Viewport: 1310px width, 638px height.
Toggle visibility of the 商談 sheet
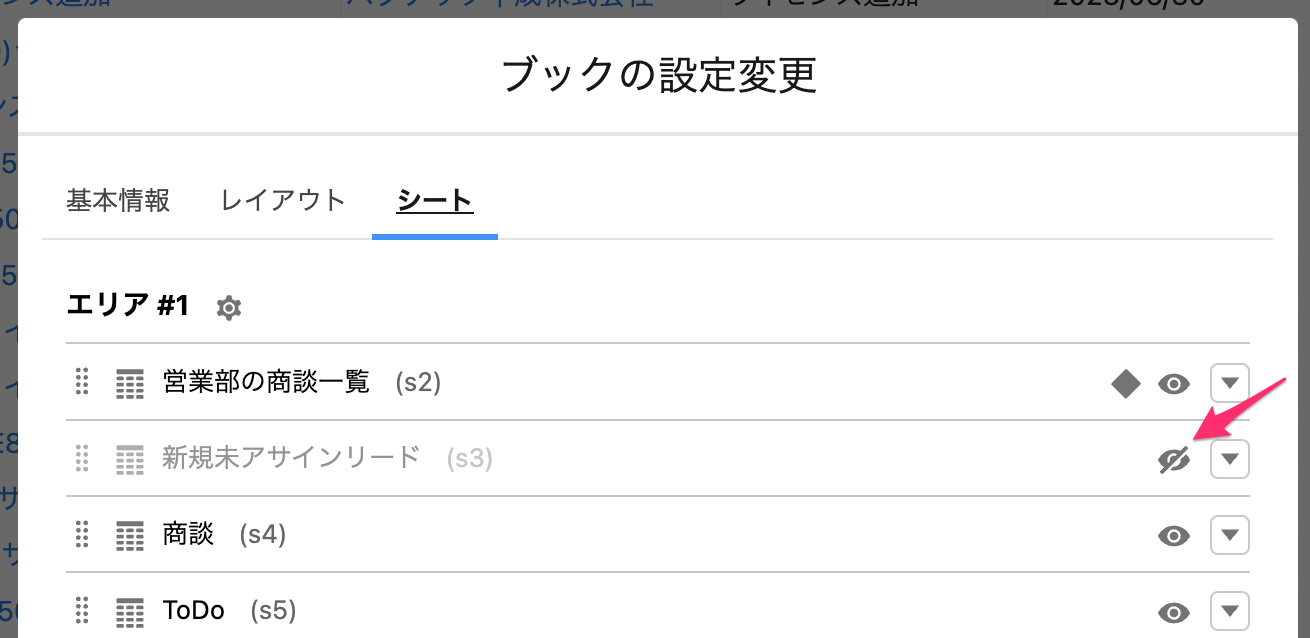(1174, 535)
